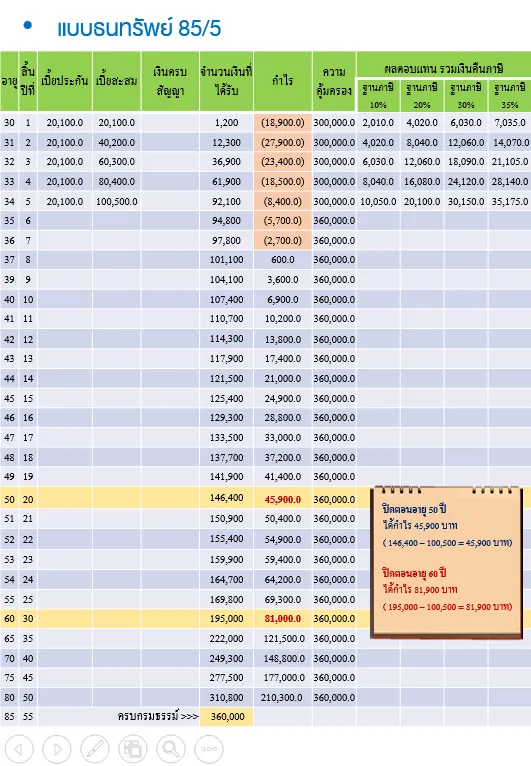Click profit value 210,300.0
This screenshot has width=531, height=766.
[281, 698]
